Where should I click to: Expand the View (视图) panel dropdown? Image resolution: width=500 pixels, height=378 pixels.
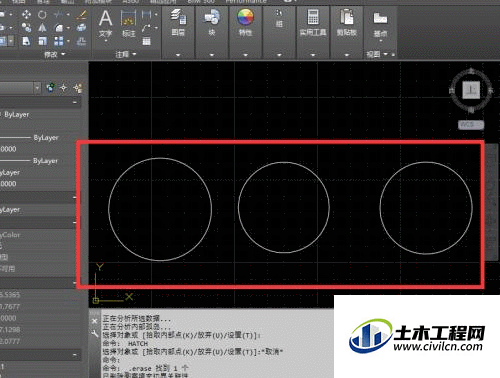377,54
